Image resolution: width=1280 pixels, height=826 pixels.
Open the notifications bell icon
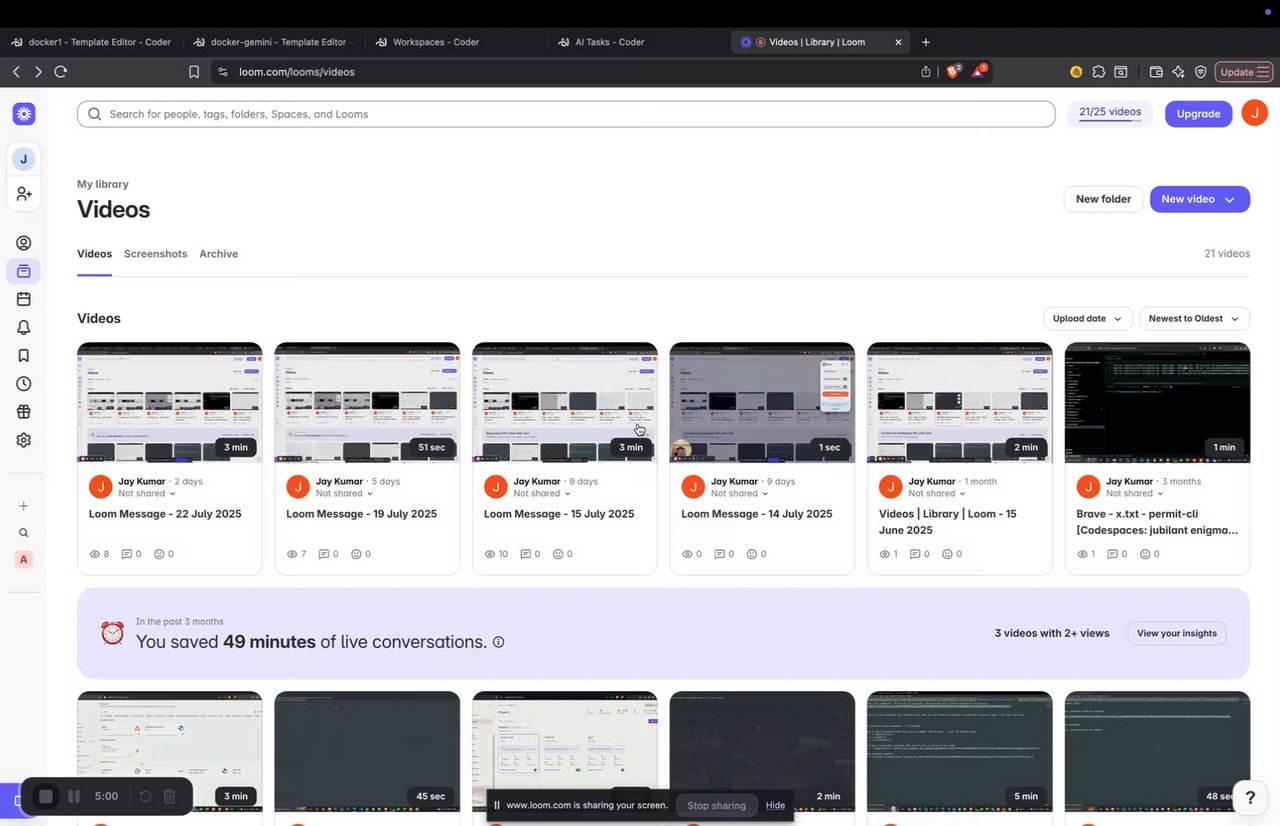(x=24, y=327)
